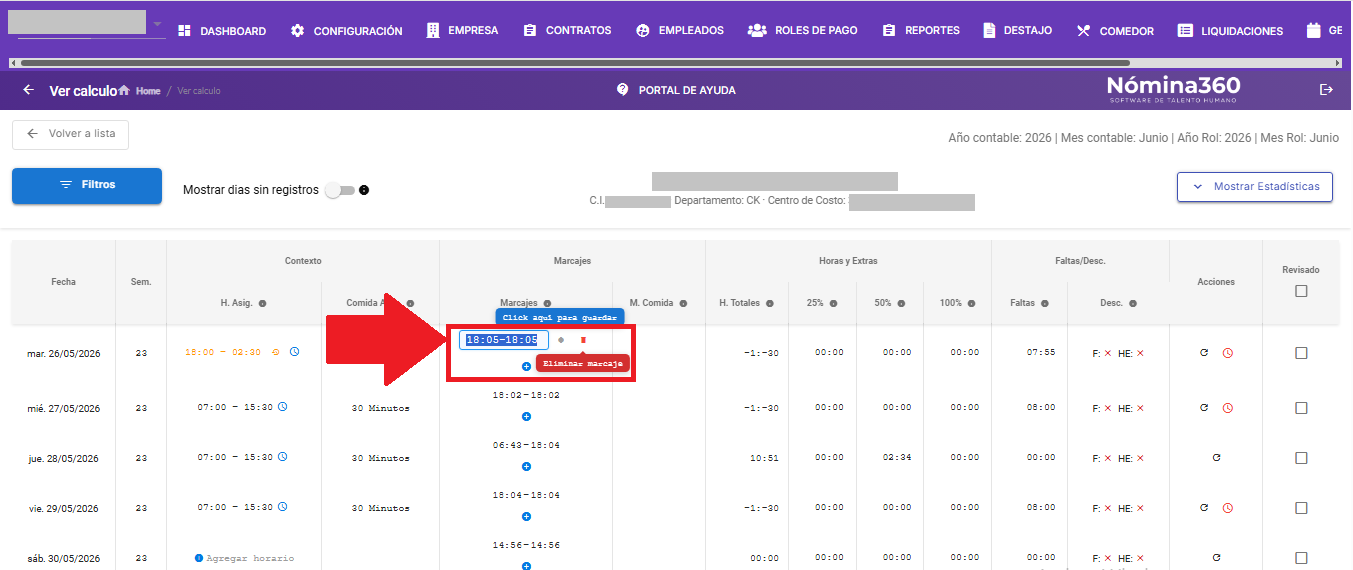
Task: Click the recalculate icon for jue. 28/05/2026 row
Action: pyautogui.click(x=1216, y=457)
